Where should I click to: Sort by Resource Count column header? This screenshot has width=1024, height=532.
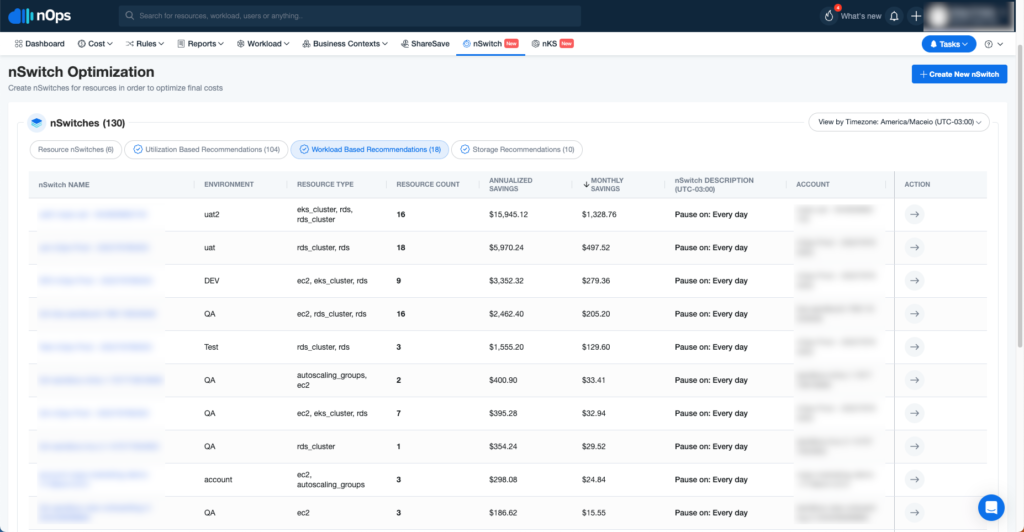(x=428, y=185)
